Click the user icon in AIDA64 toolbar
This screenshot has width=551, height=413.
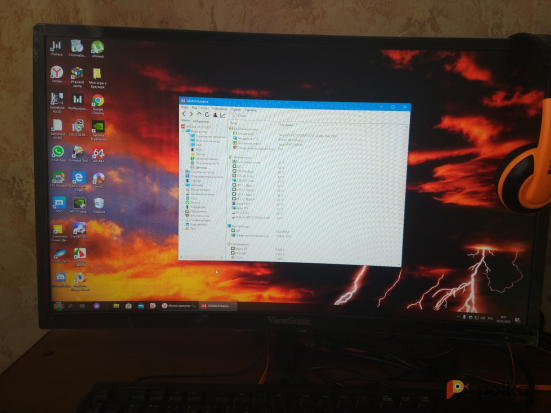[x=215, y=115]
